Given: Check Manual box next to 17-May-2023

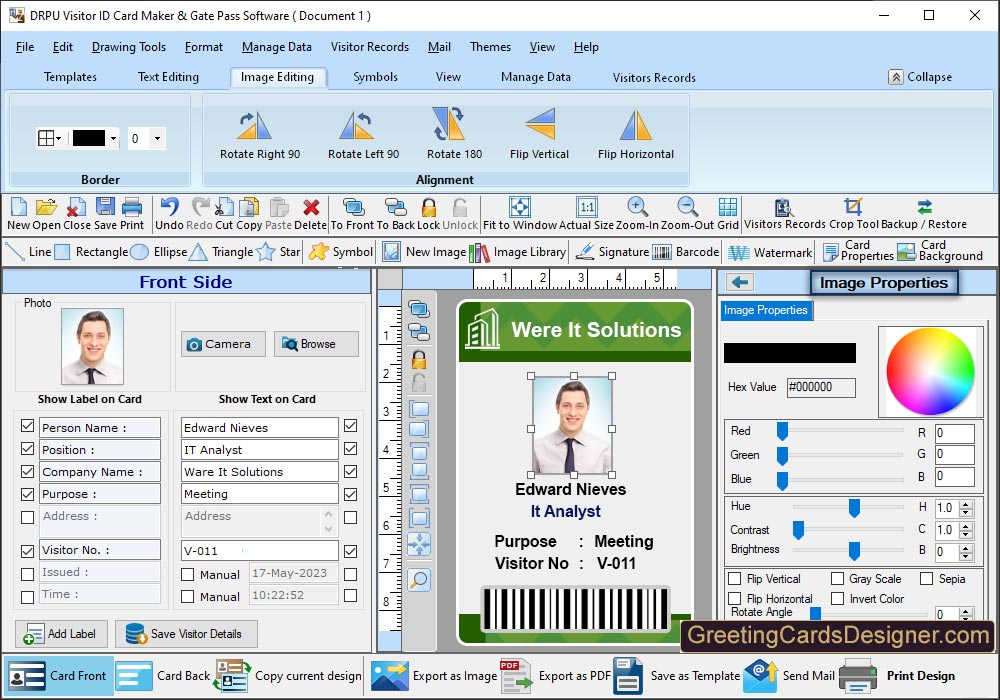Looking at the screenshot, I should pyautogui.click(x=188, y=574).
